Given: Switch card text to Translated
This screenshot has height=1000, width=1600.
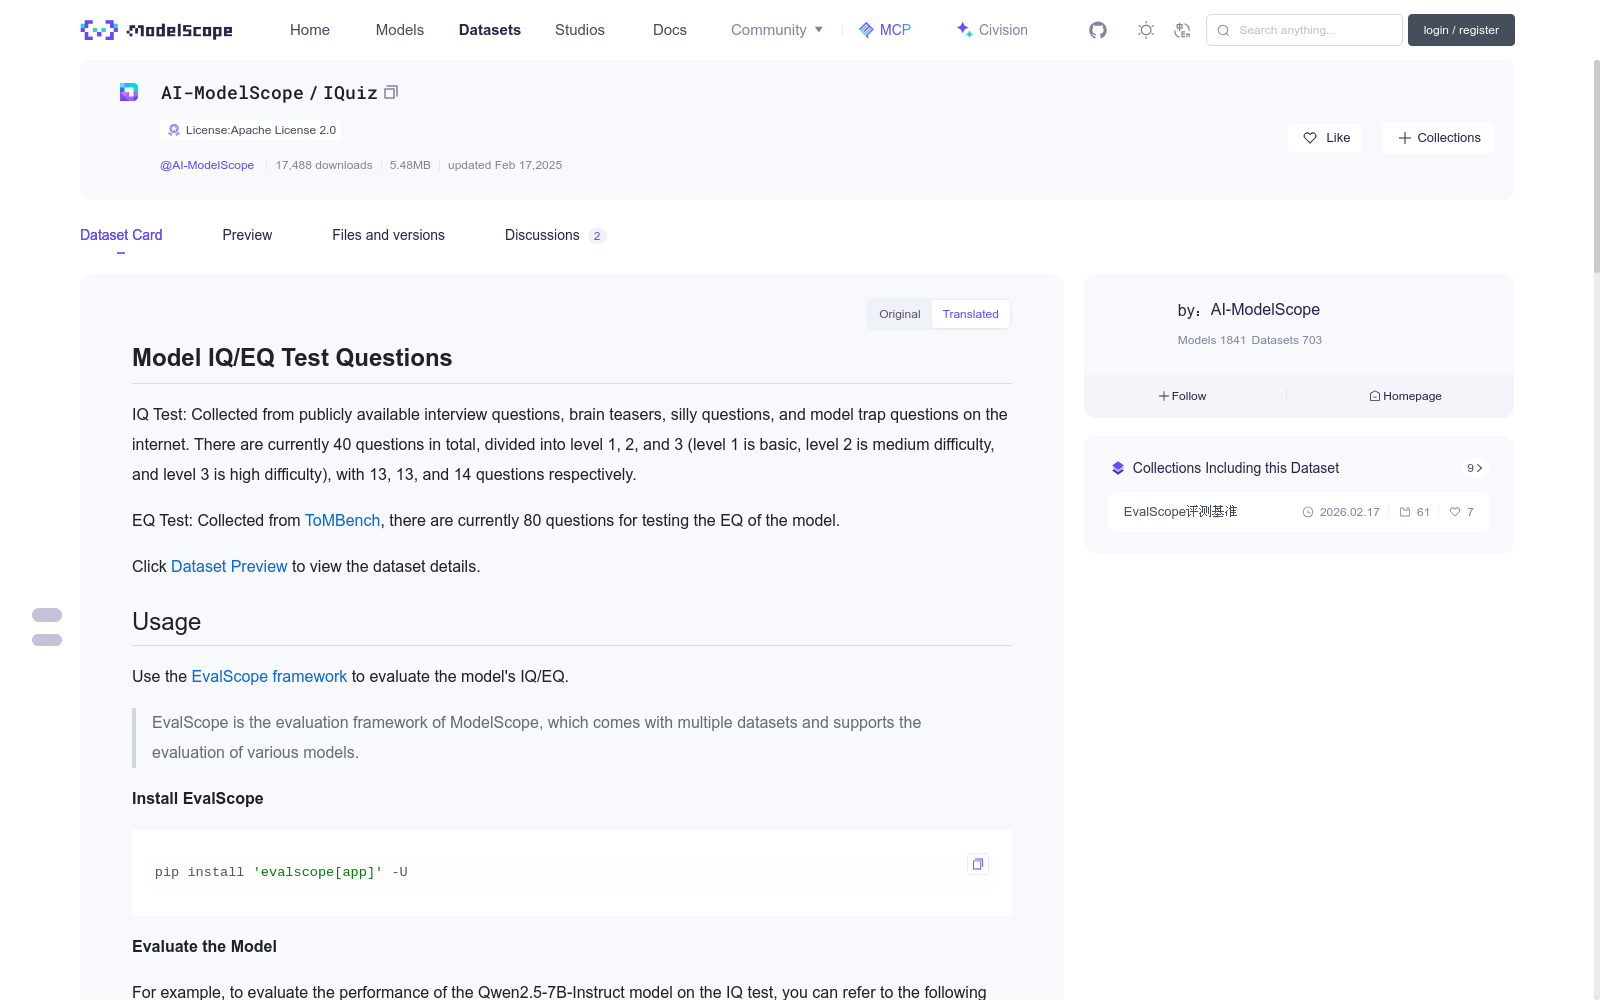Looking at the screenshot, I should click(970, 314).
